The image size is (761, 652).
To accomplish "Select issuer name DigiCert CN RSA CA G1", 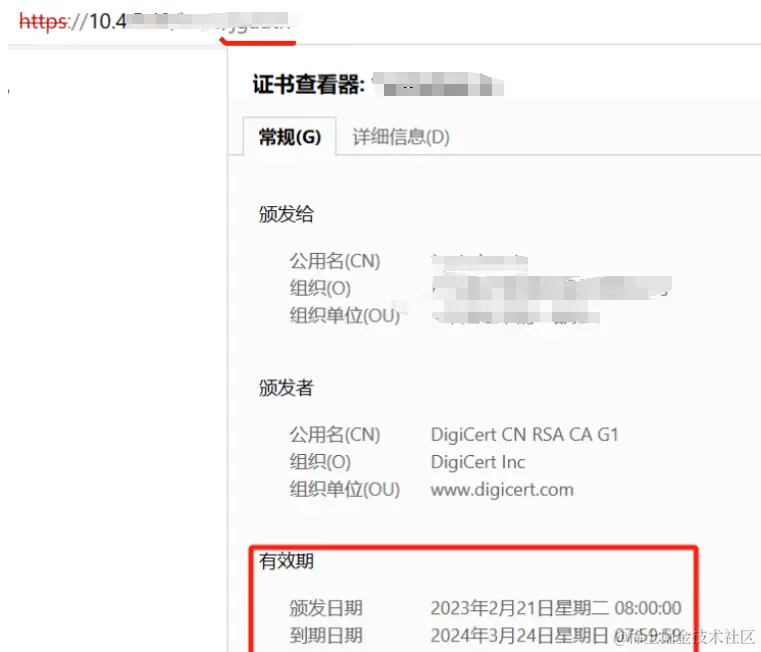I will pos(525,435).
